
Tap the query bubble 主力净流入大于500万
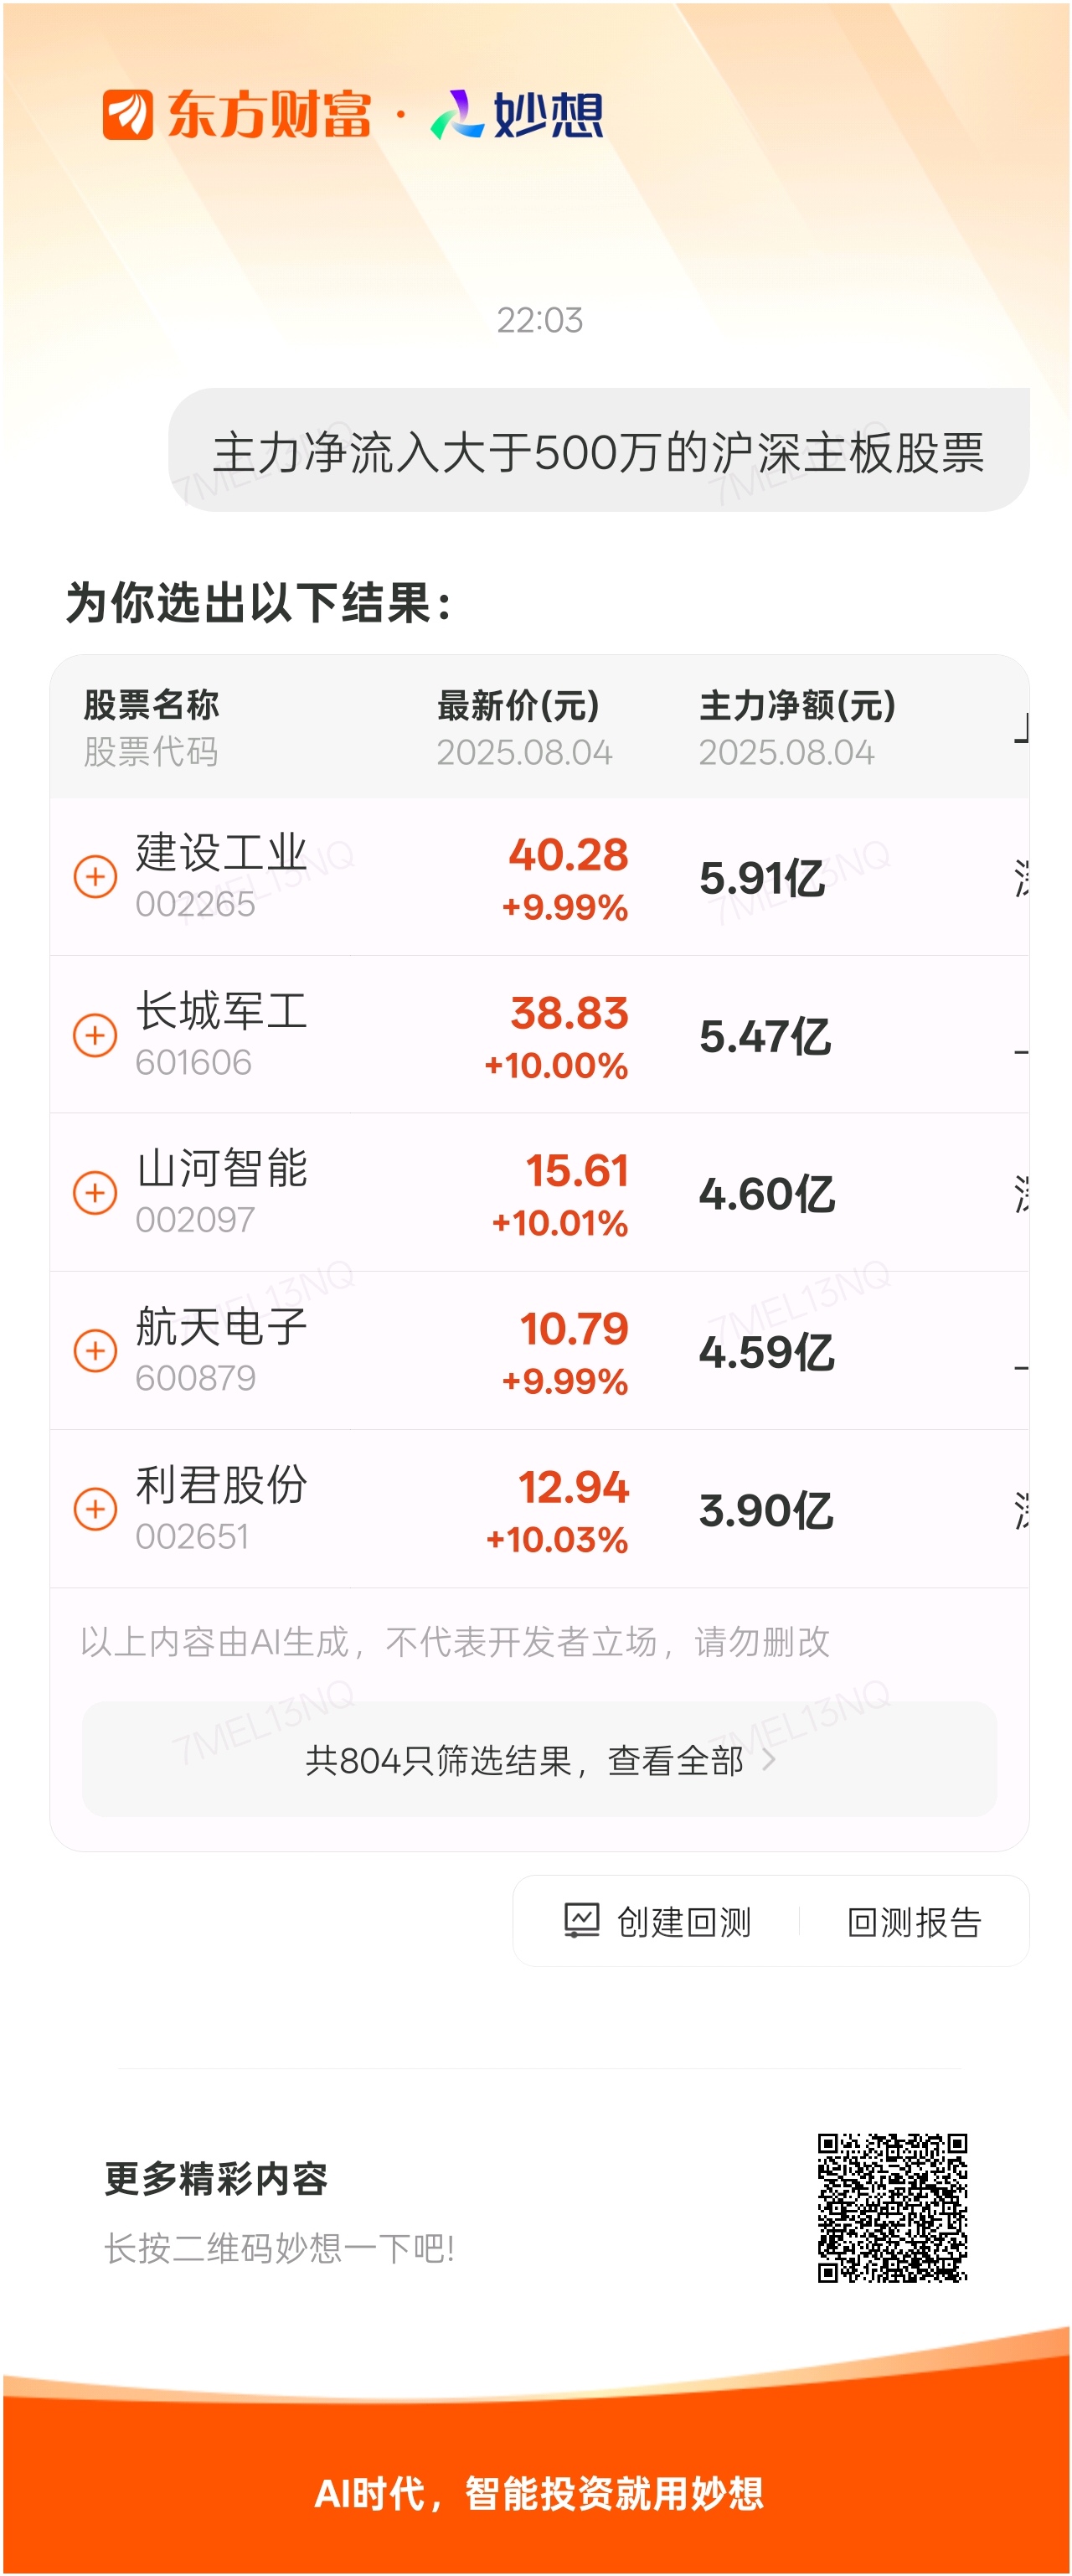point(599,451)
